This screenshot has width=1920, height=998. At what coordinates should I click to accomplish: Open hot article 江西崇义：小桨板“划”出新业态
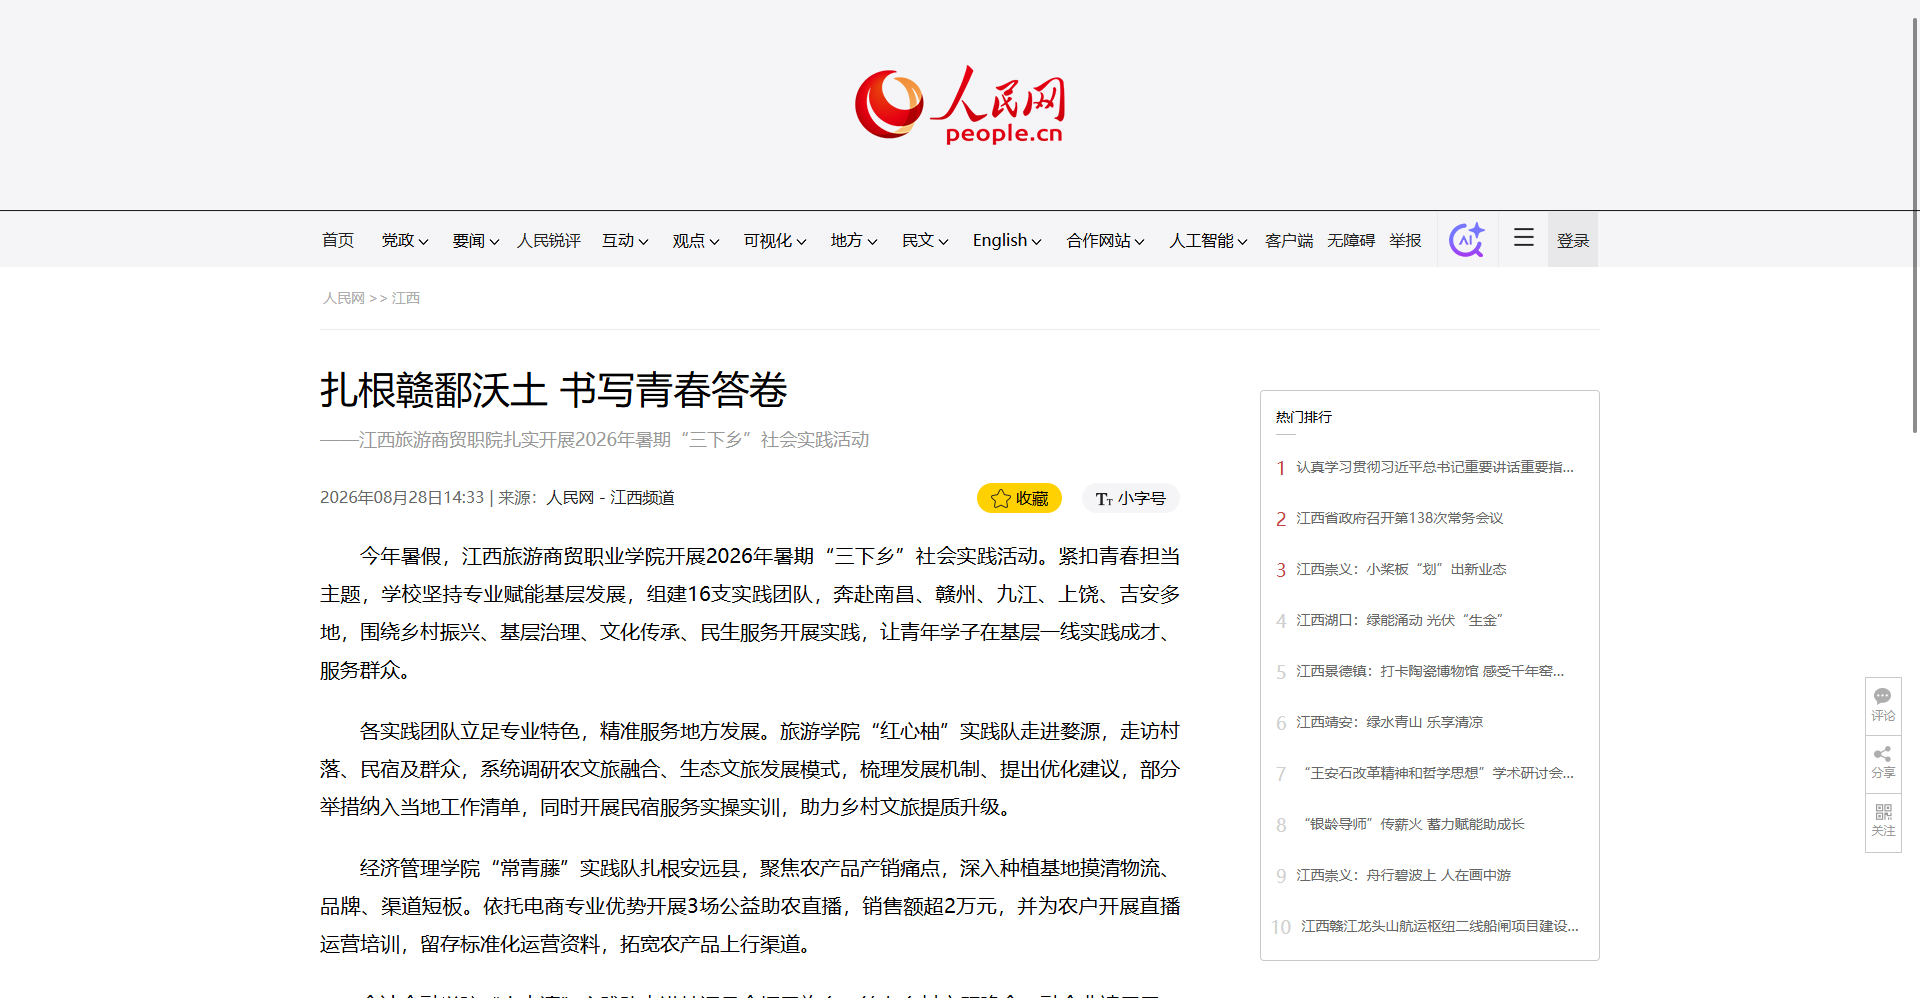[x=1401, y=569]
